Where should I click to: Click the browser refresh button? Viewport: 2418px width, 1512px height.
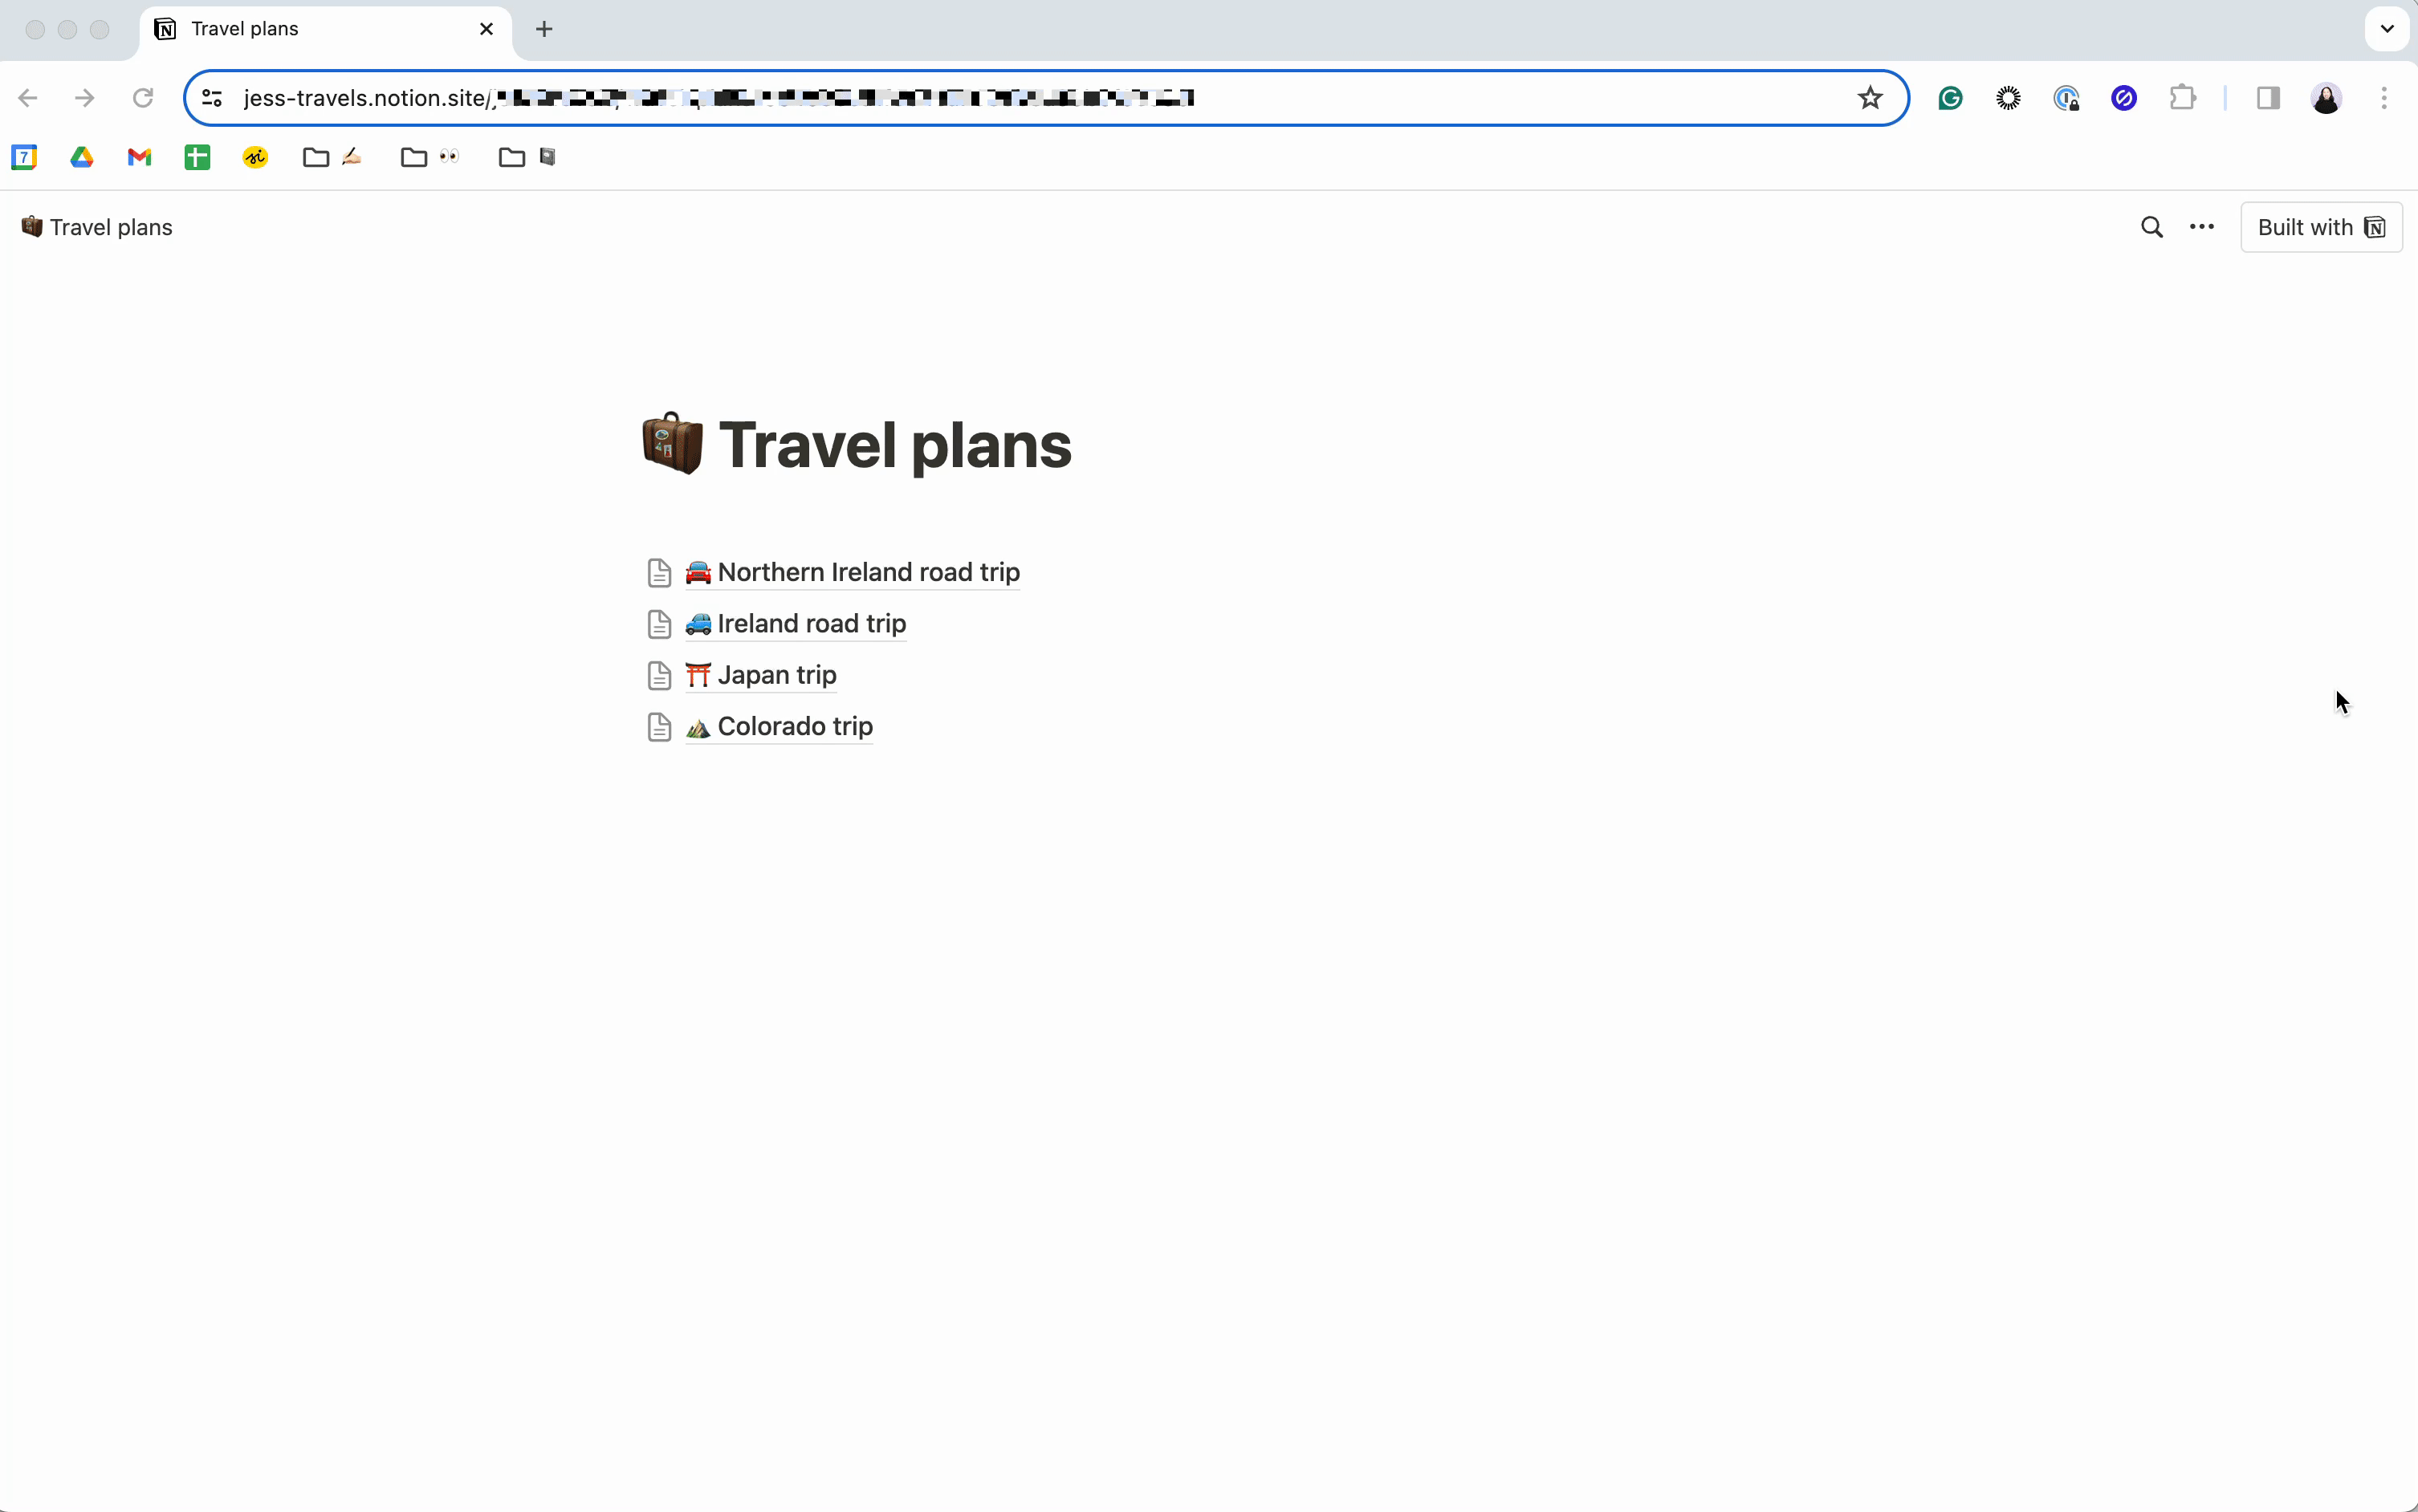tap(145, 98)
